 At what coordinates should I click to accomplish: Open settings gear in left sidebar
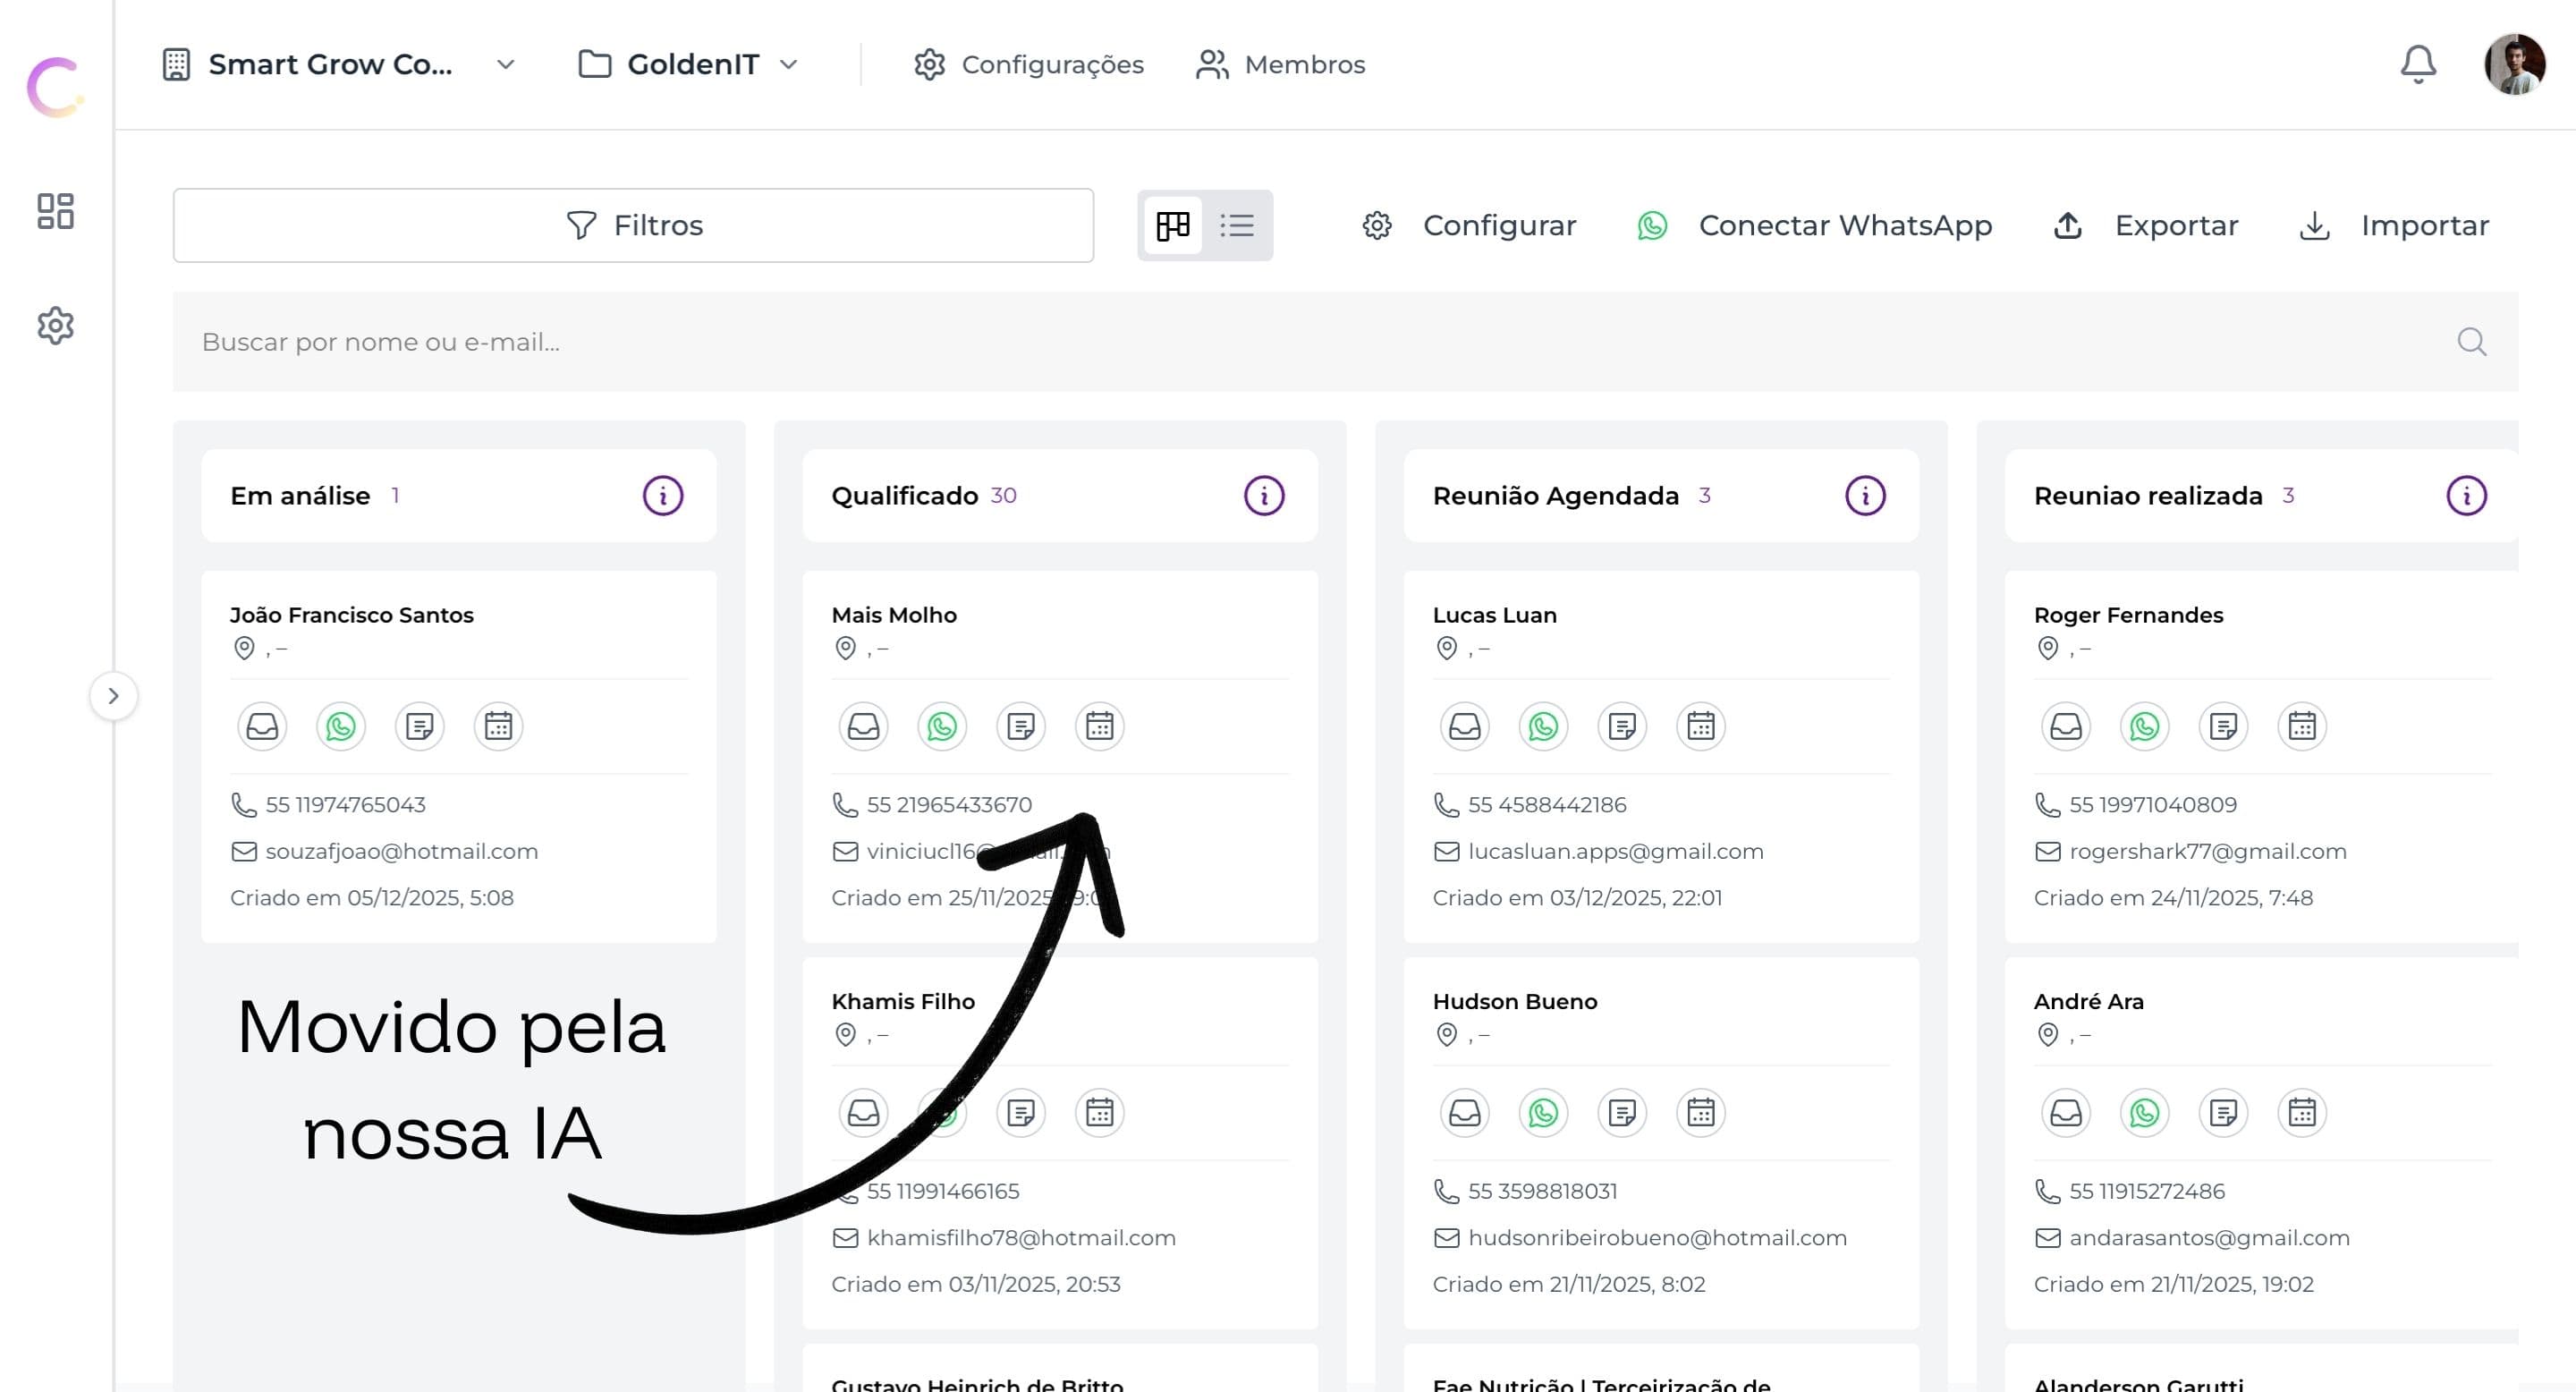tap(55, 326)
